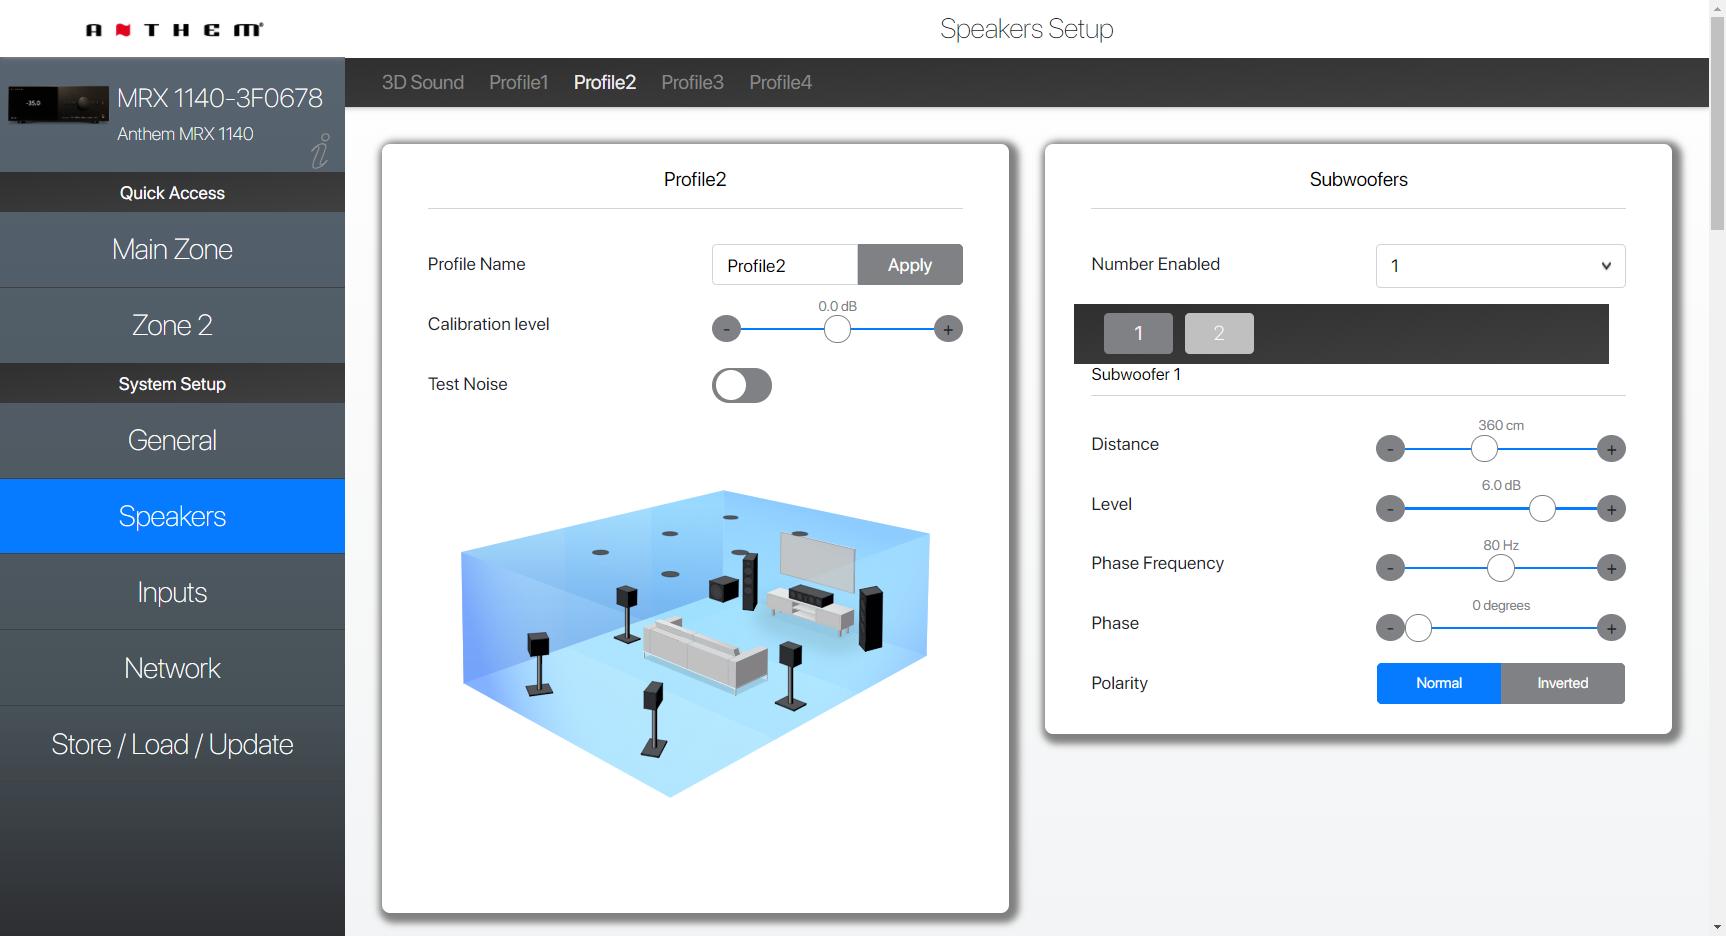
Task: Click the Quick Access header
Action: click(x=172, y=193)
